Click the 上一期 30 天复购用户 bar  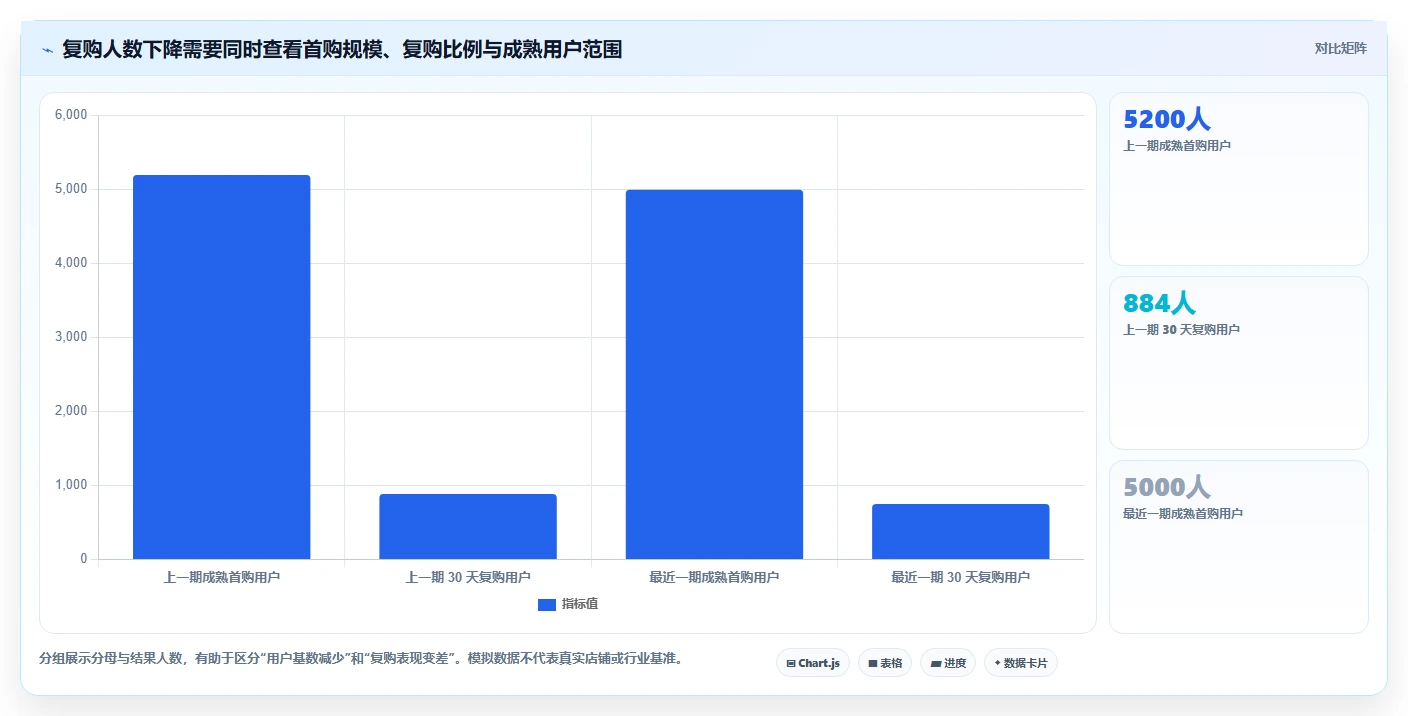(x=468, y=526)
